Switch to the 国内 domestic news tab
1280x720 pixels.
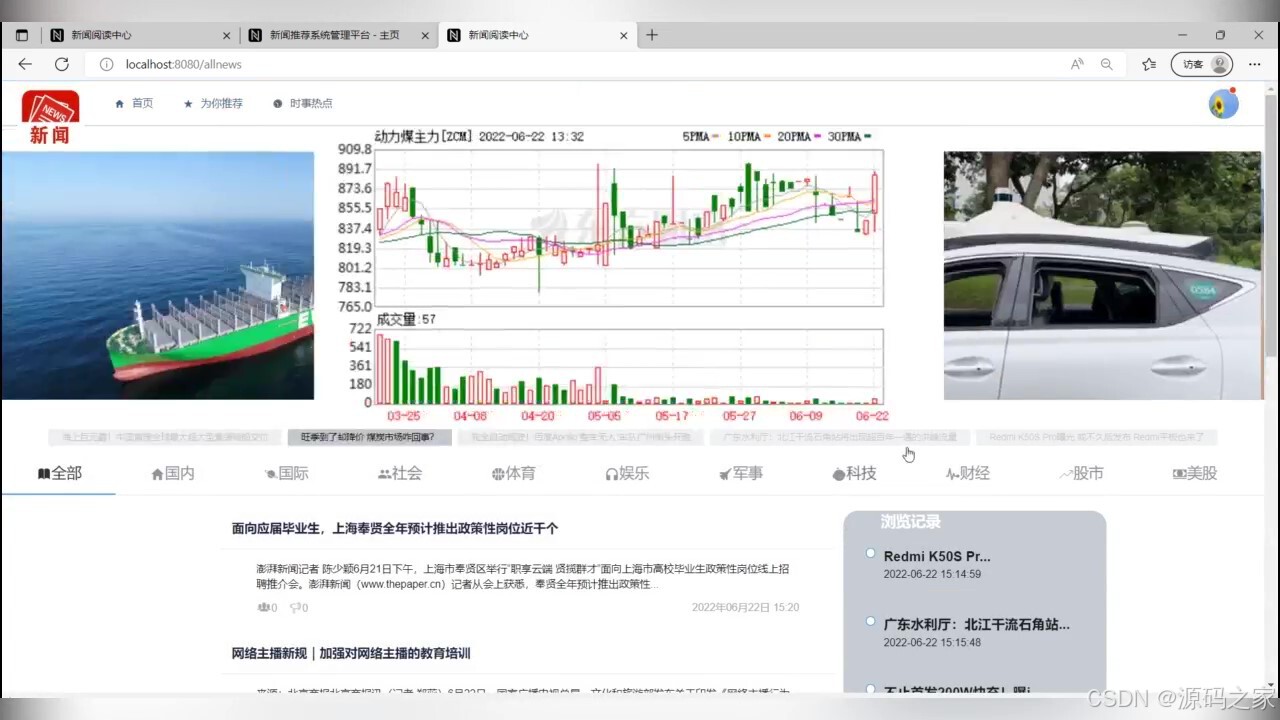pos(172,472)
